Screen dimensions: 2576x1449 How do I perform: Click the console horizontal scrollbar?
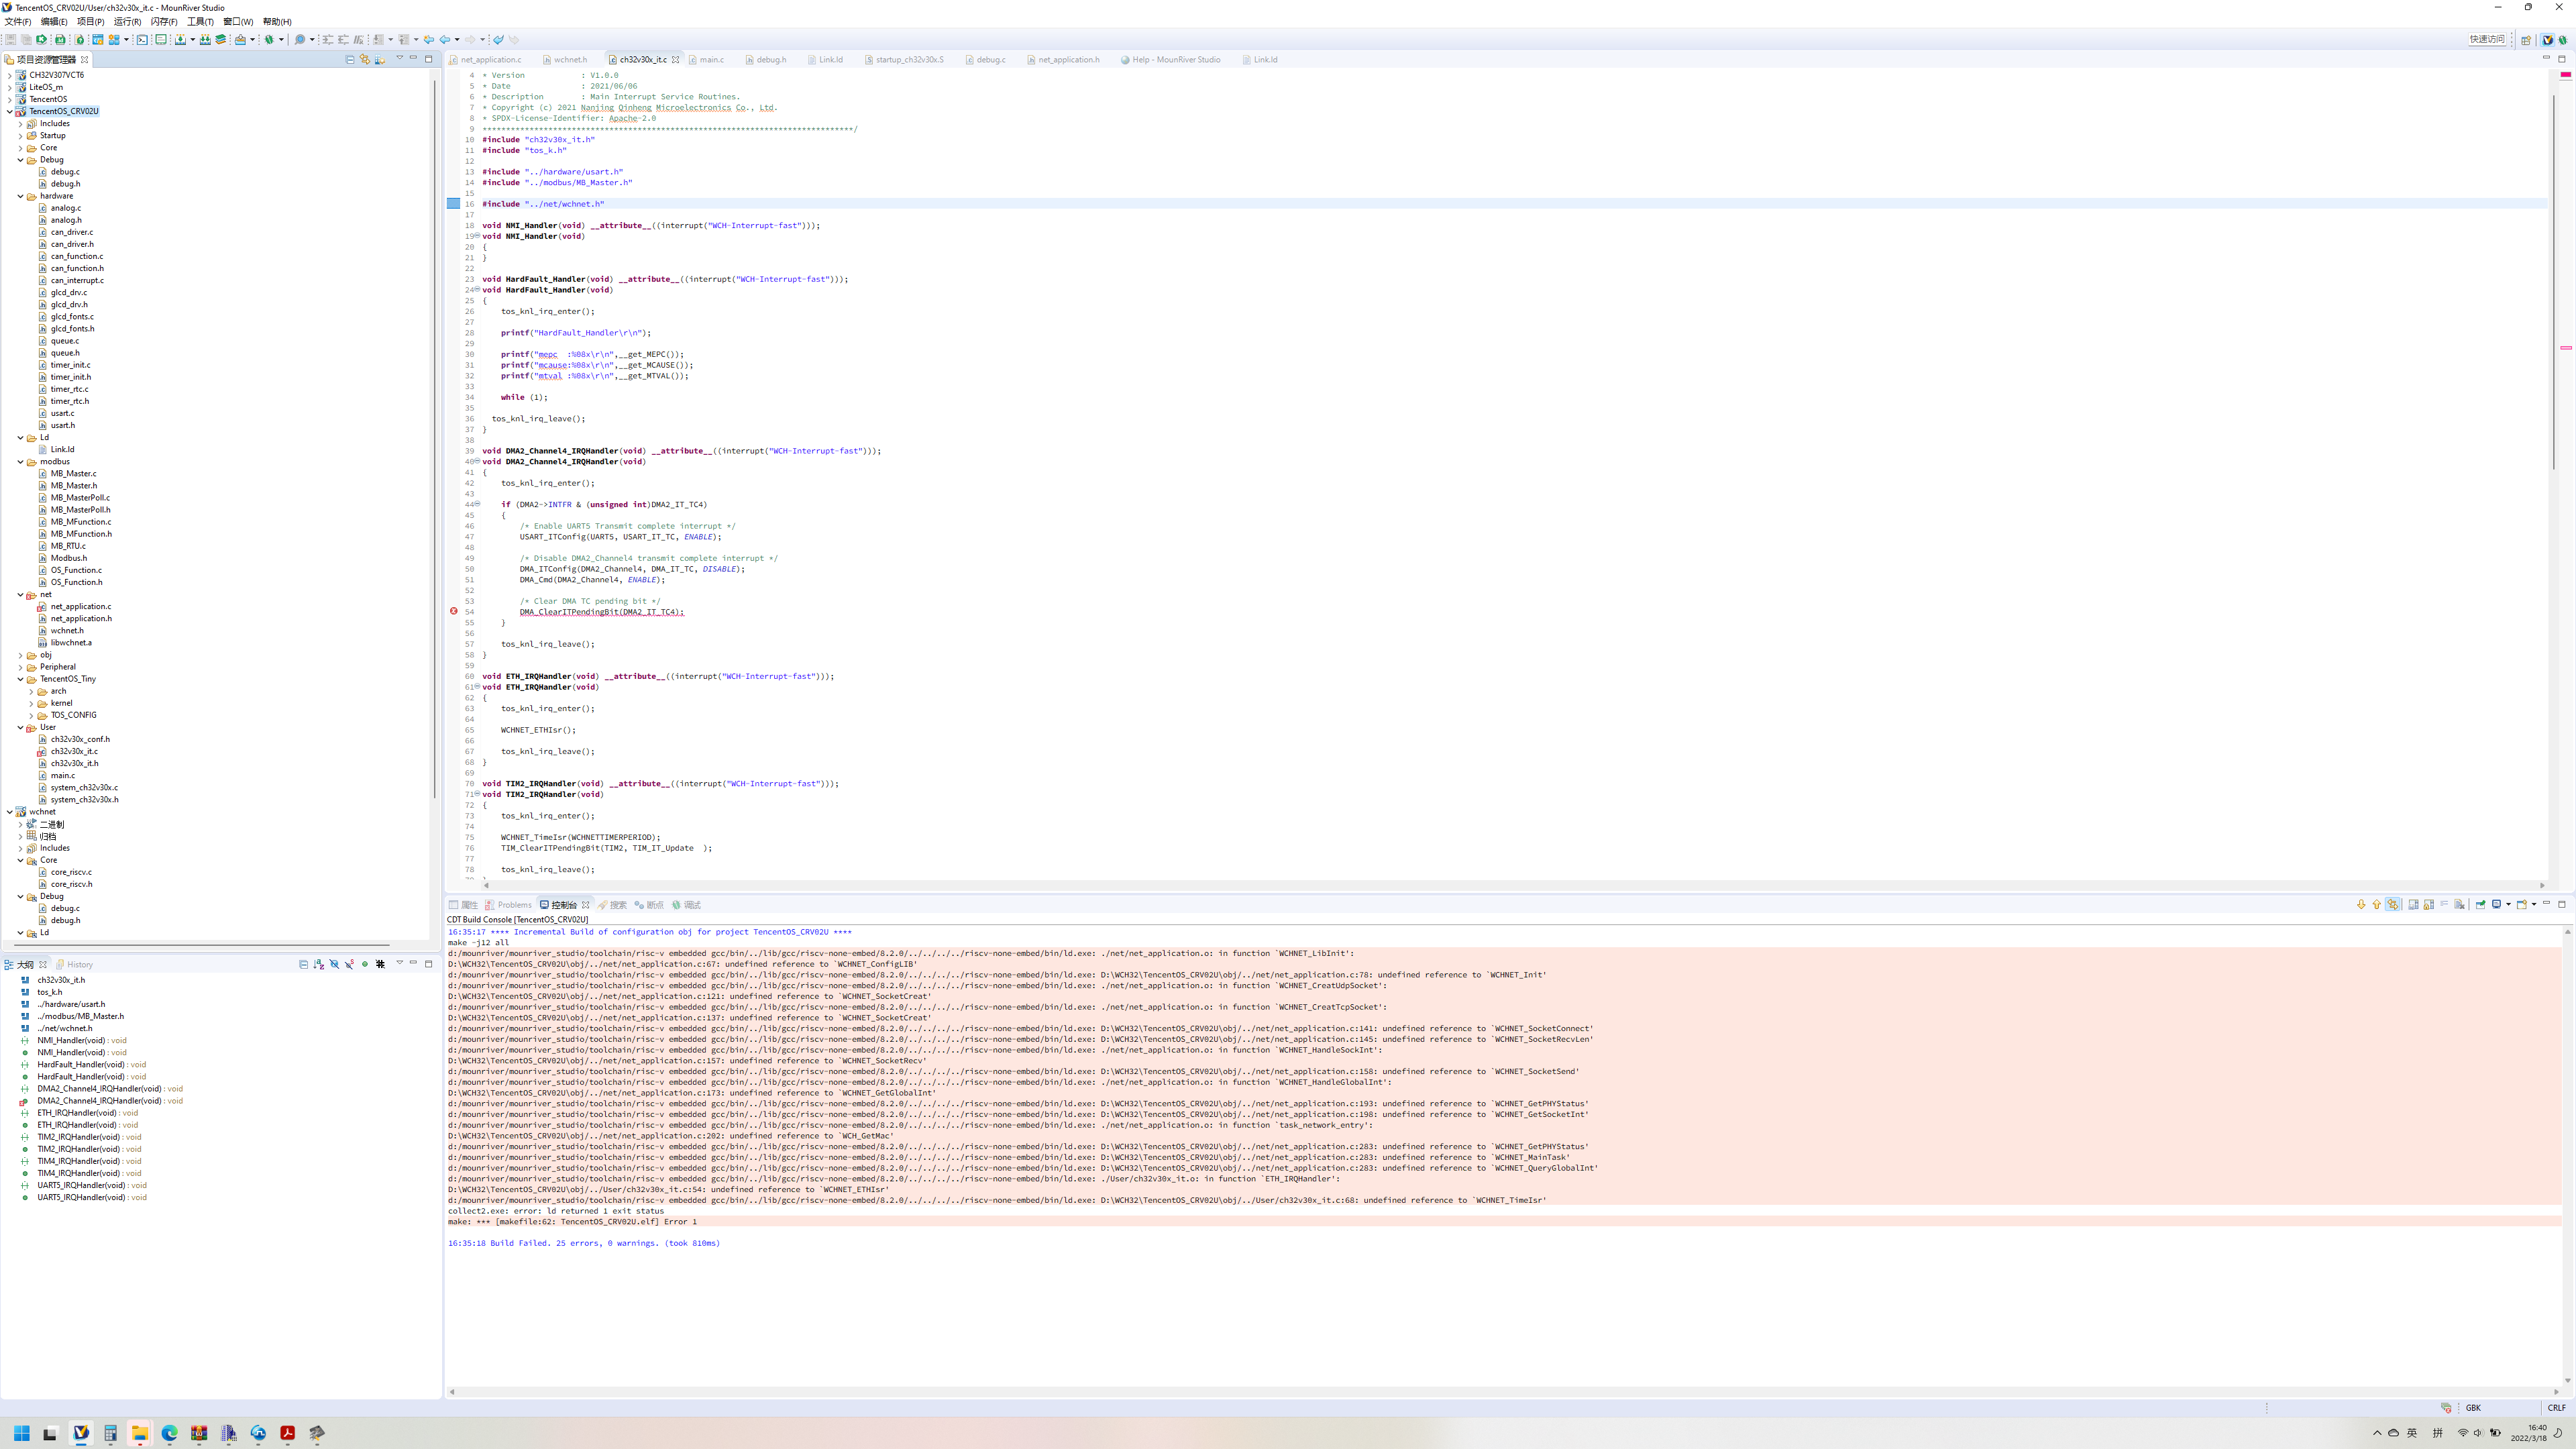(1505, 1392)
